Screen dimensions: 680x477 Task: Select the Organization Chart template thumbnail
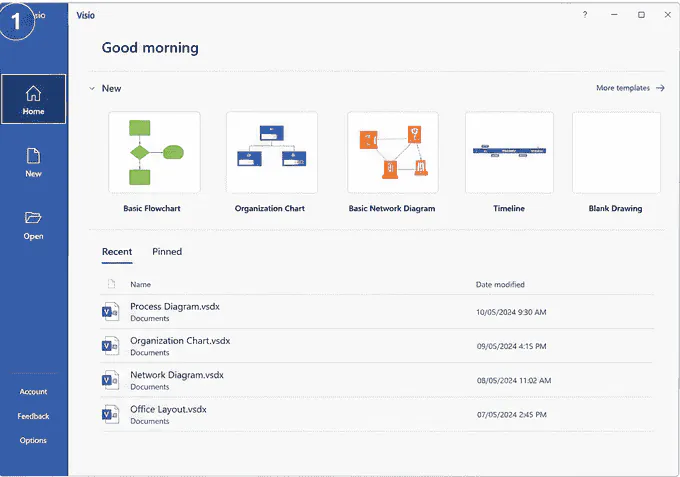[x=272, y=152]
